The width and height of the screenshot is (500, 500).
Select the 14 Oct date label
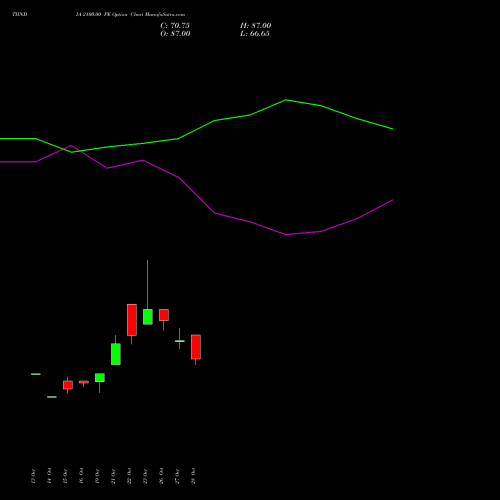(49, 476)
